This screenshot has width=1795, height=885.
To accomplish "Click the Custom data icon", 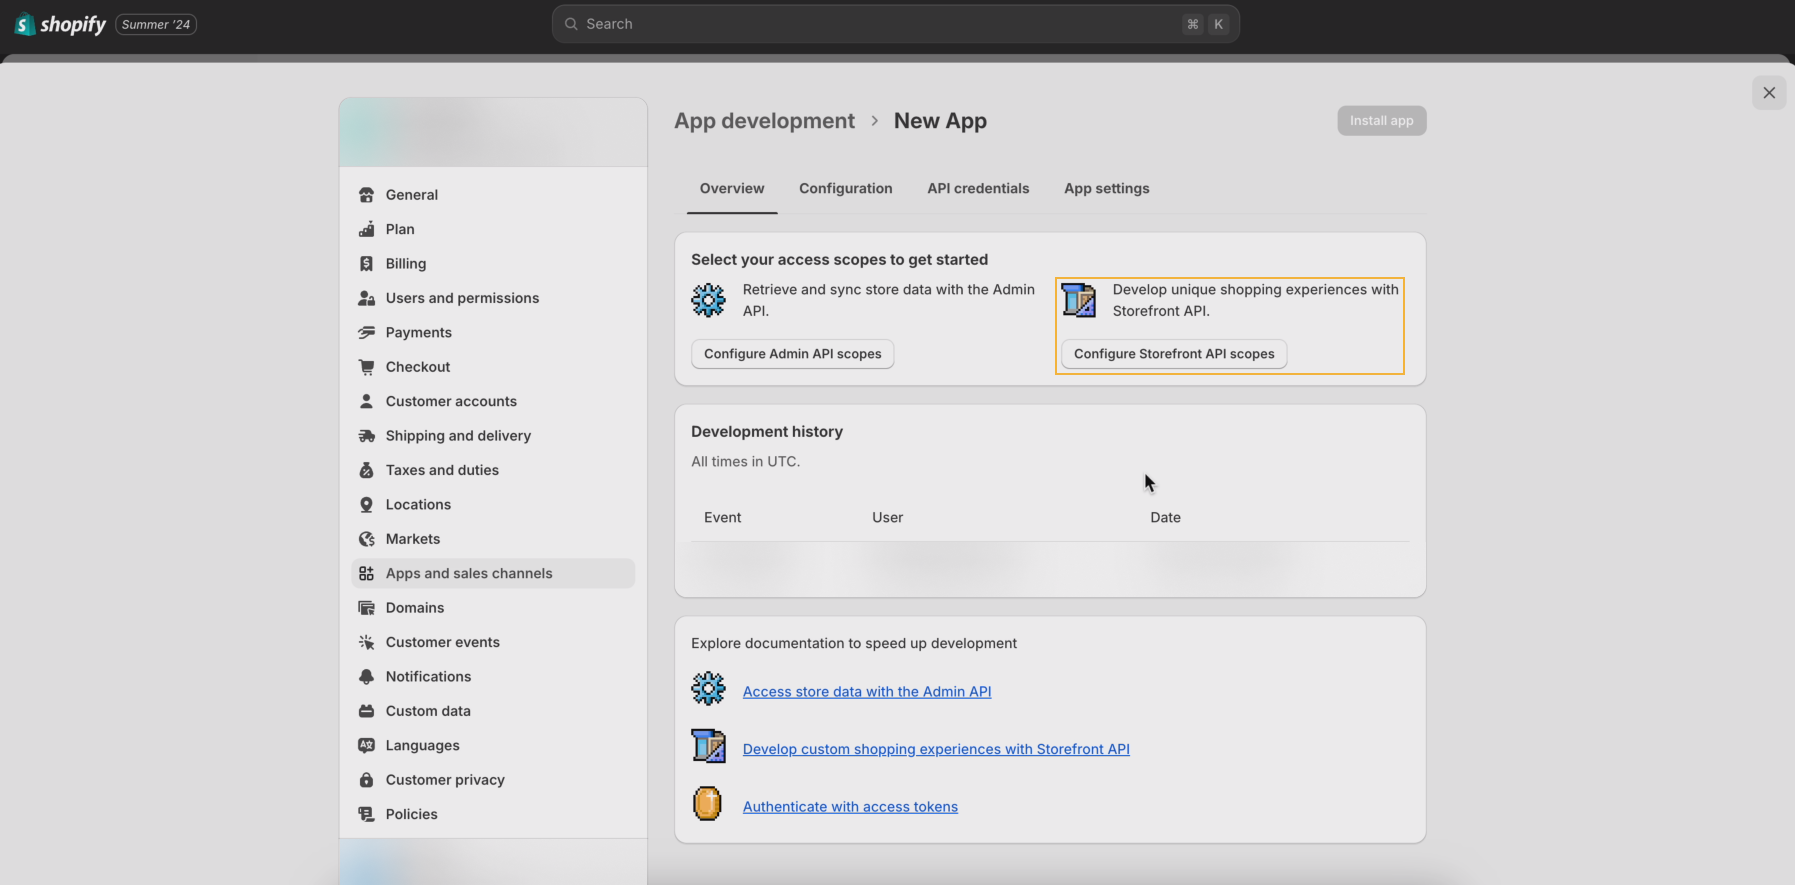I will tap(366, 711).
